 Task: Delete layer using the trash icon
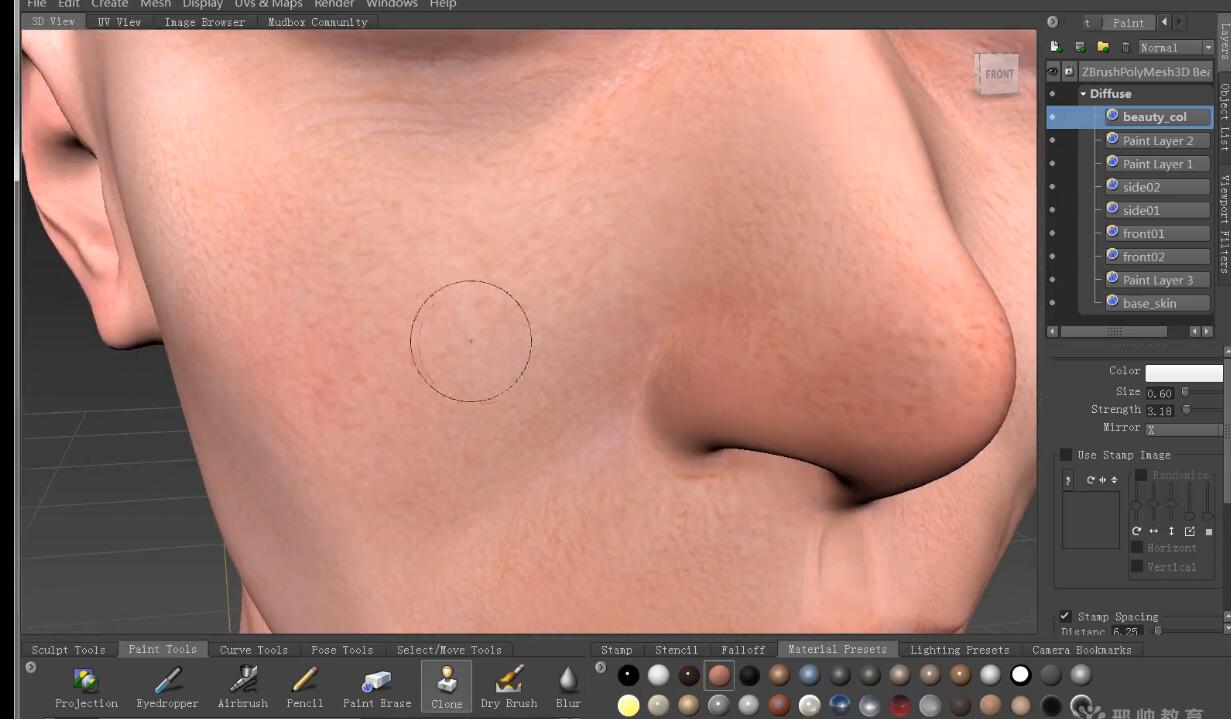pyautogui.click(x=1125, y=47)
